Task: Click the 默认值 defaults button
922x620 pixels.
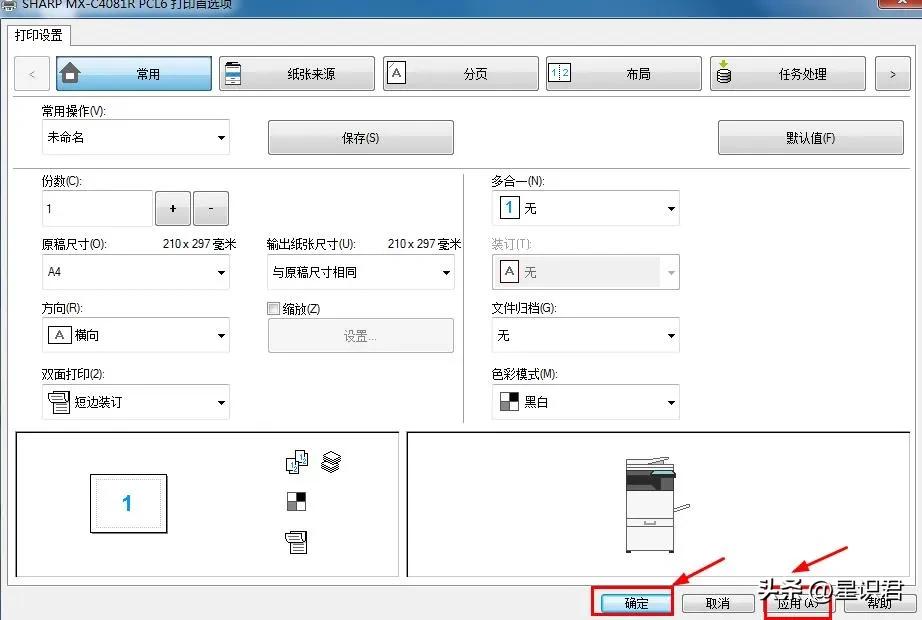Action: click(810, 137)
